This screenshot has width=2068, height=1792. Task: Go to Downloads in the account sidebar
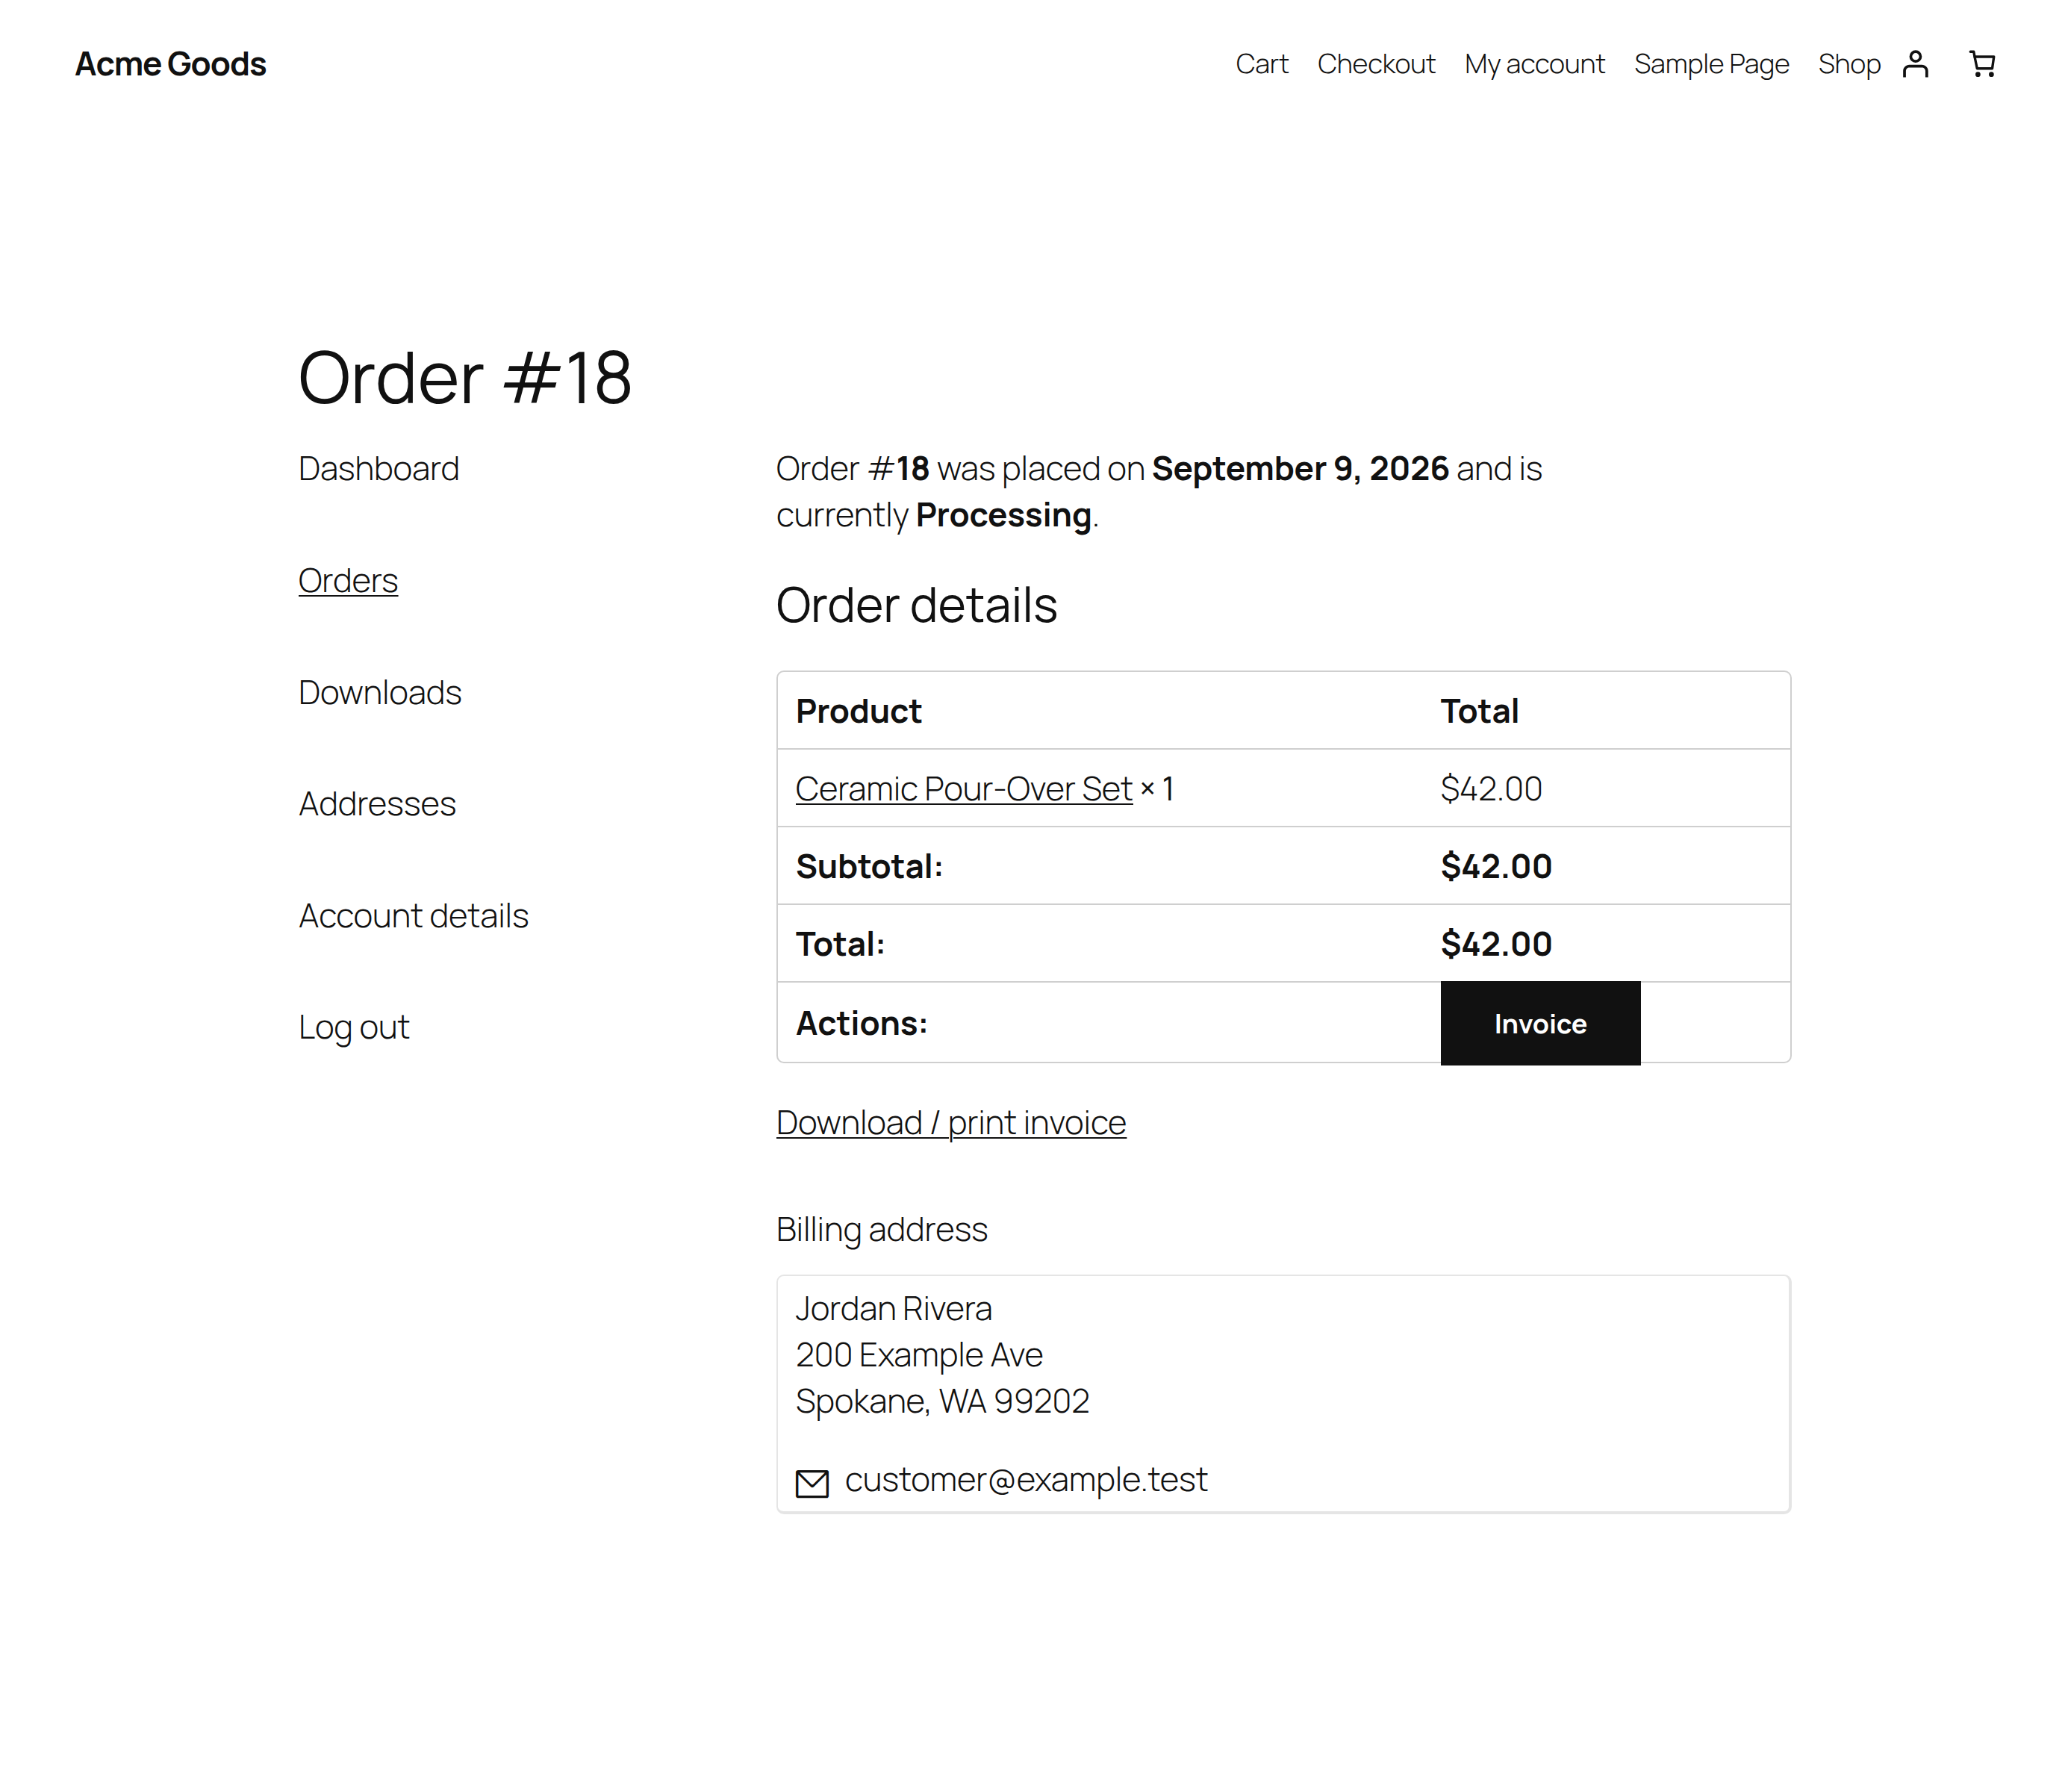[x=380, y=692]
